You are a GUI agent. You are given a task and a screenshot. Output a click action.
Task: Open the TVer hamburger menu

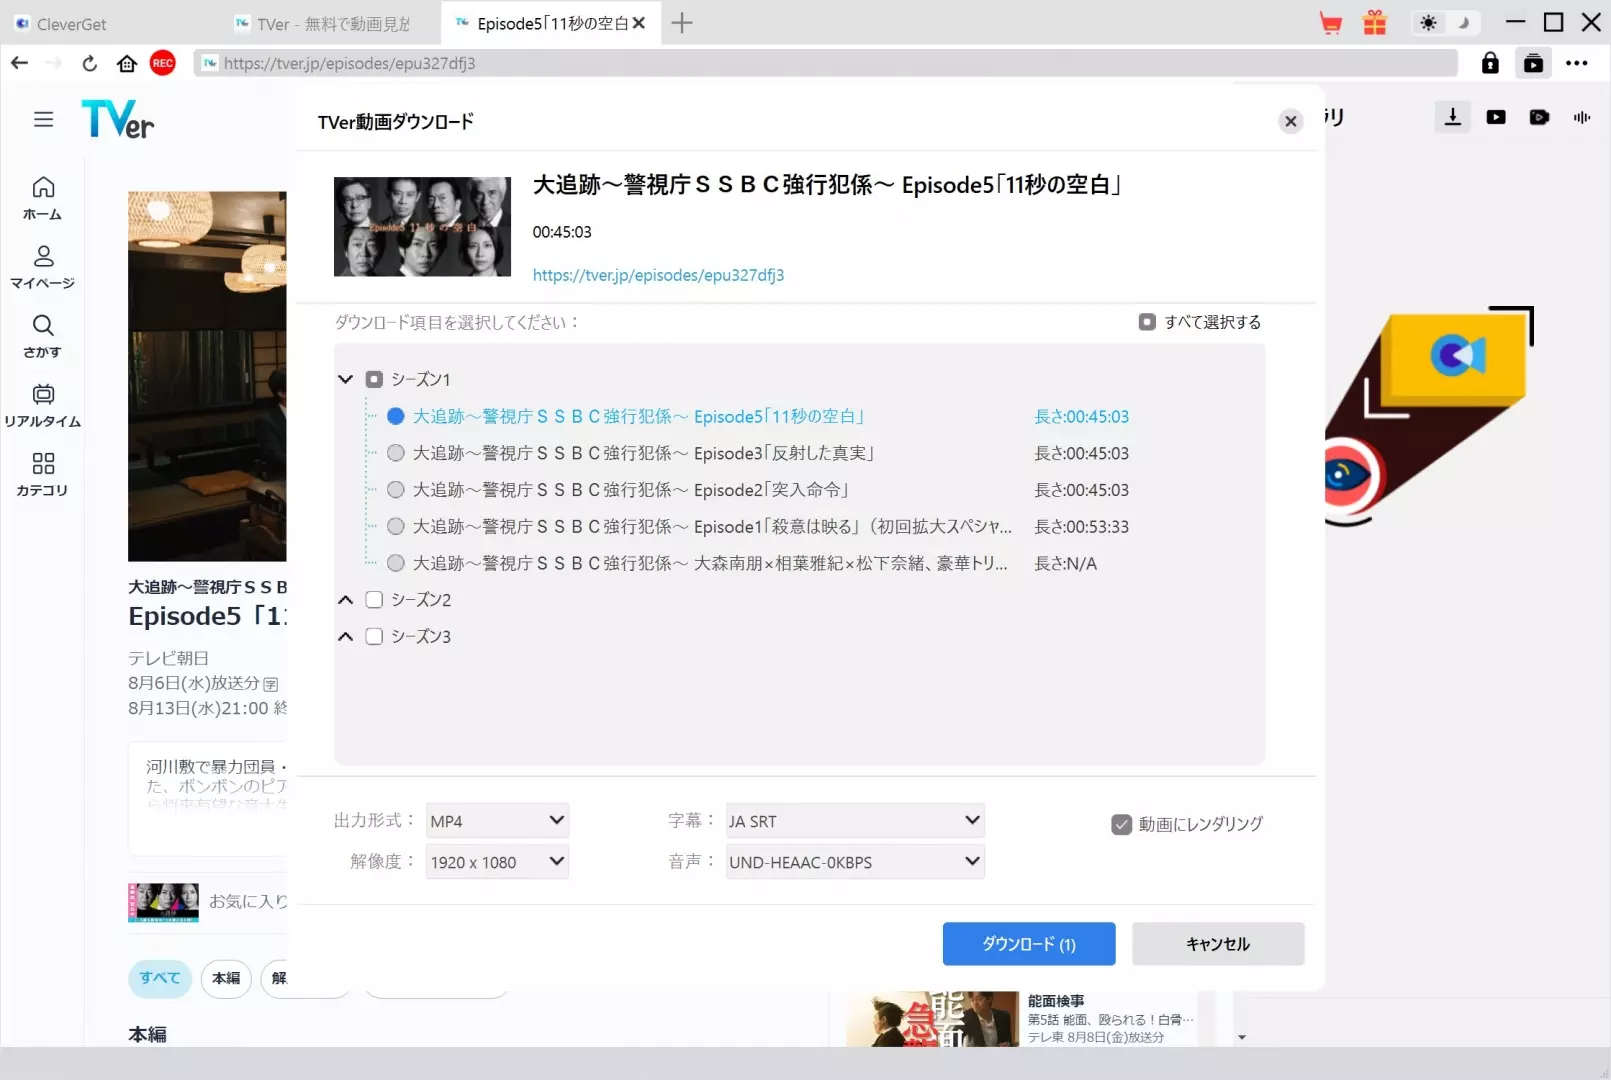(x=43, y=119)
